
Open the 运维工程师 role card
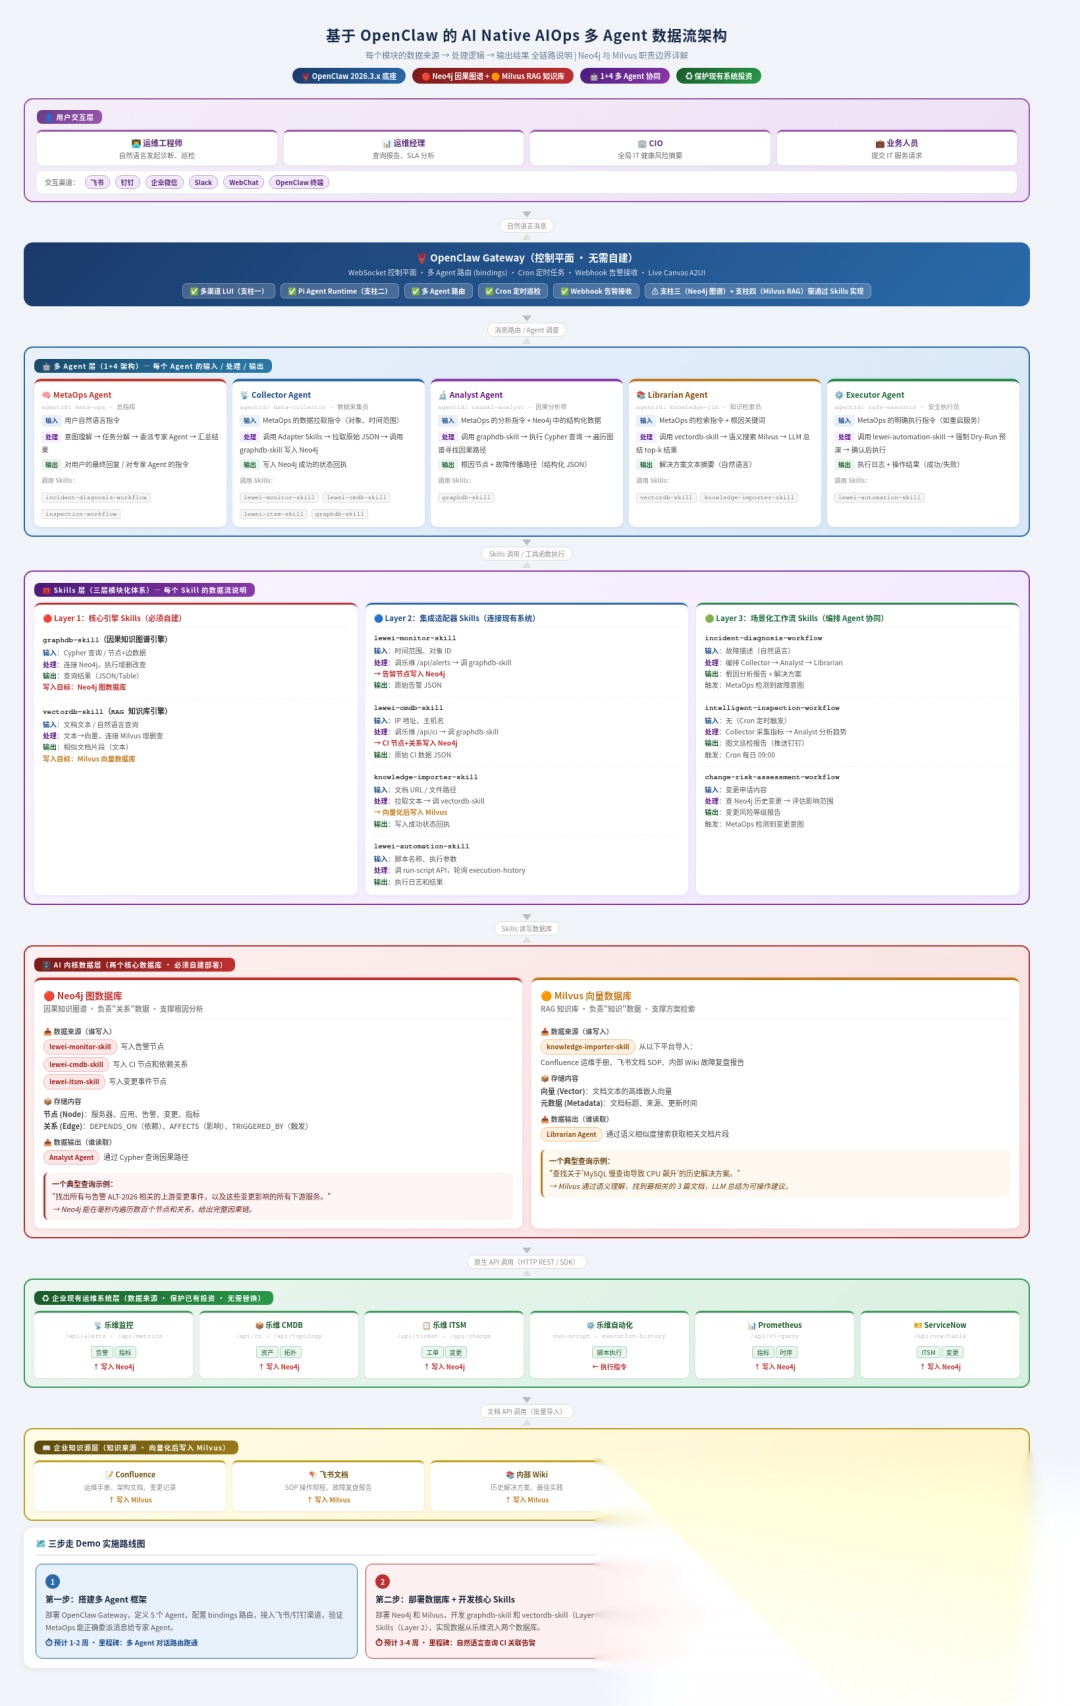[x=157, y=149]
